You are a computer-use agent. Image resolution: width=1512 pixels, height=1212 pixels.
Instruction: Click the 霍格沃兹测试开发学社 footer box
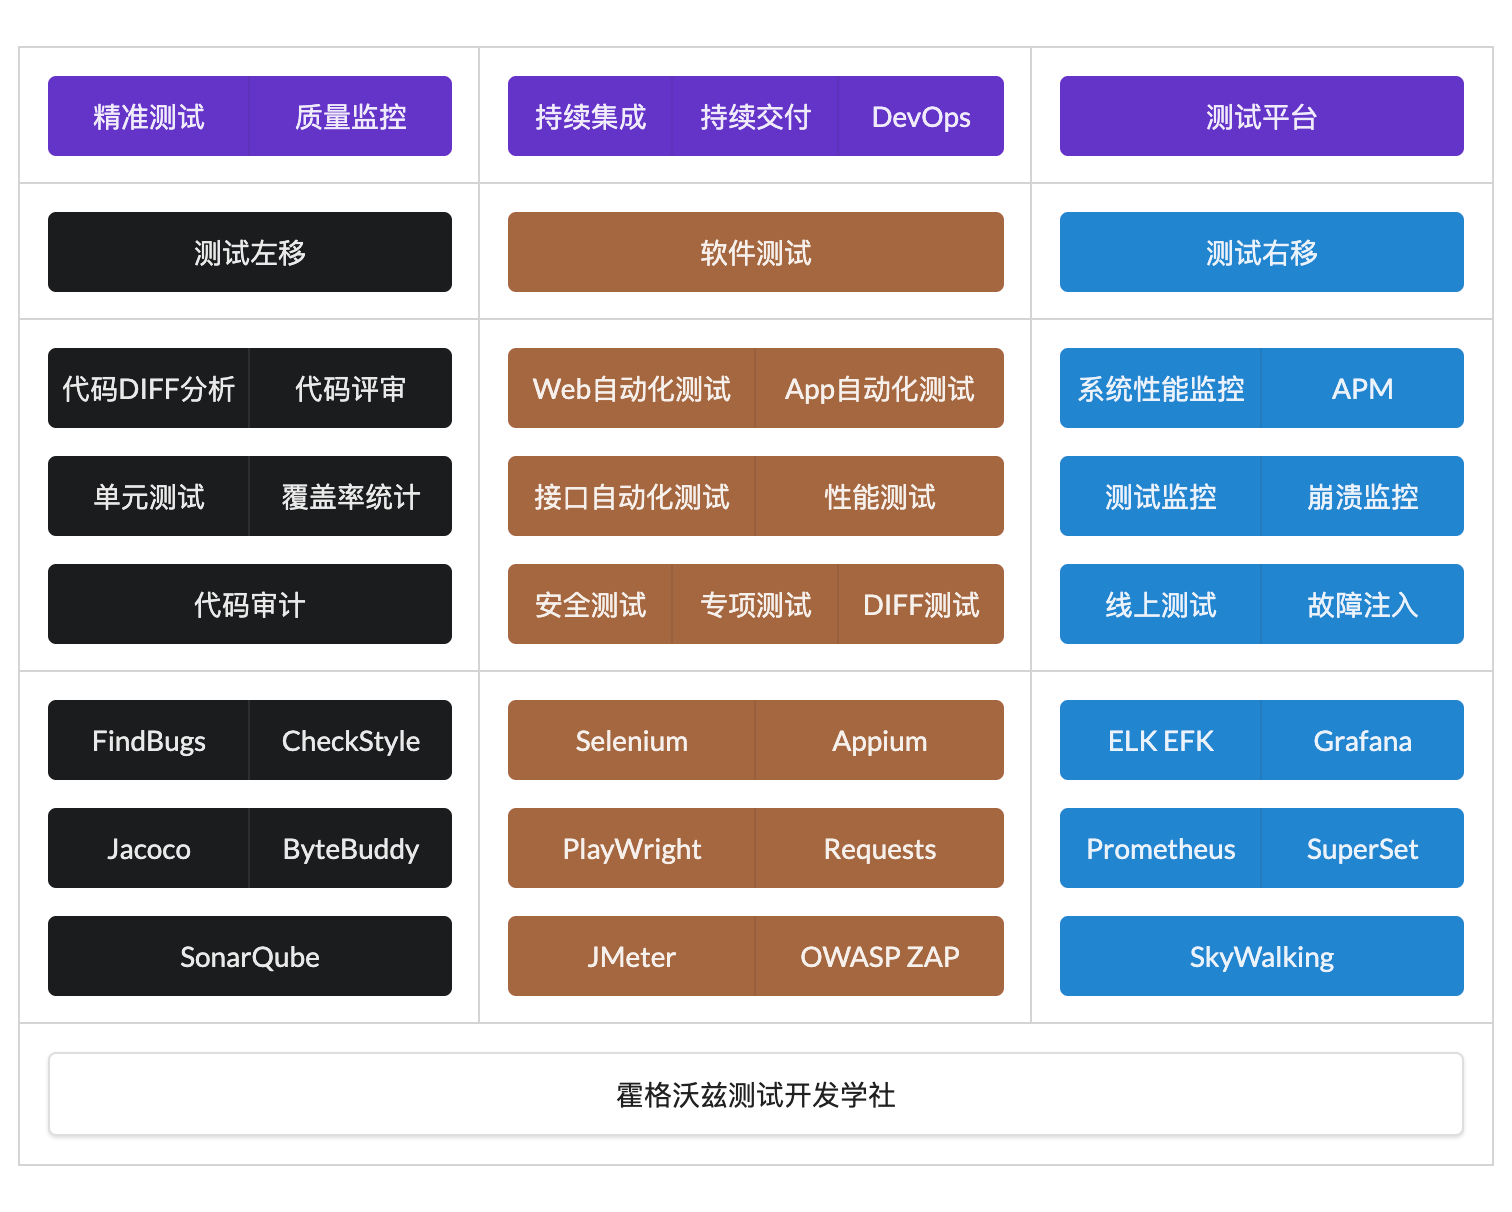click(756, 1094)
